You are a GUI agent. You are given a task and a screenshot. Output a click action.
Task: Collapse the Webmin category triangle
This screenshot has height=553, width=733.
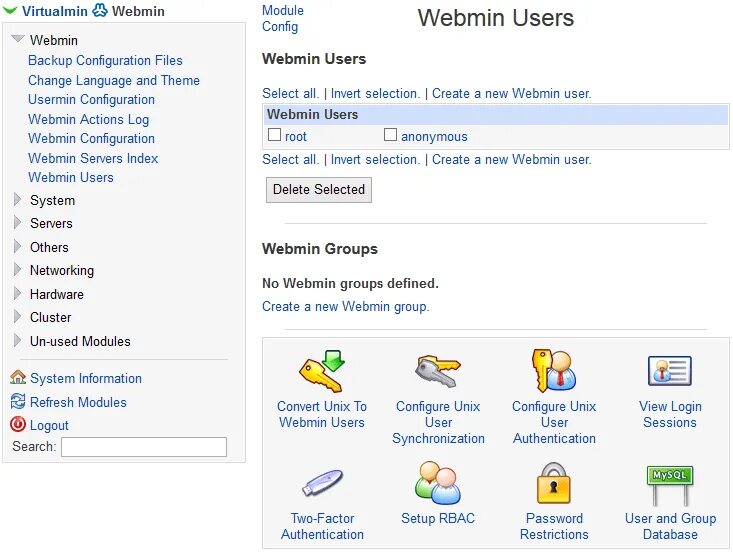coord(17,39)
